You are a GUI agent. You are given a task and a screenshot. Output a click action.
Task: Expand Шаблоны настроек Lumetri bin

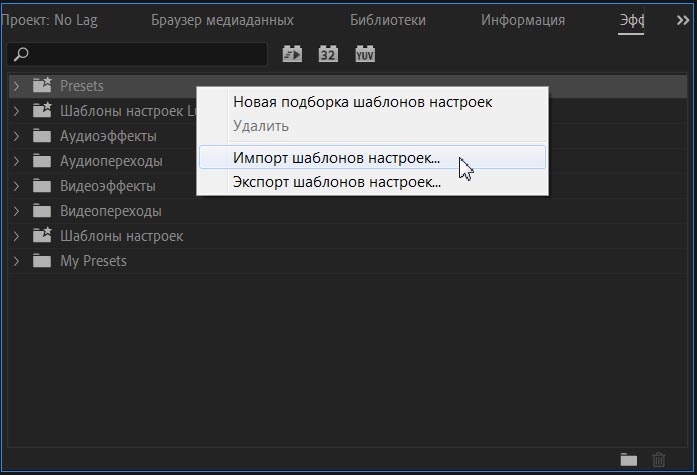click(x=16, y=111)
